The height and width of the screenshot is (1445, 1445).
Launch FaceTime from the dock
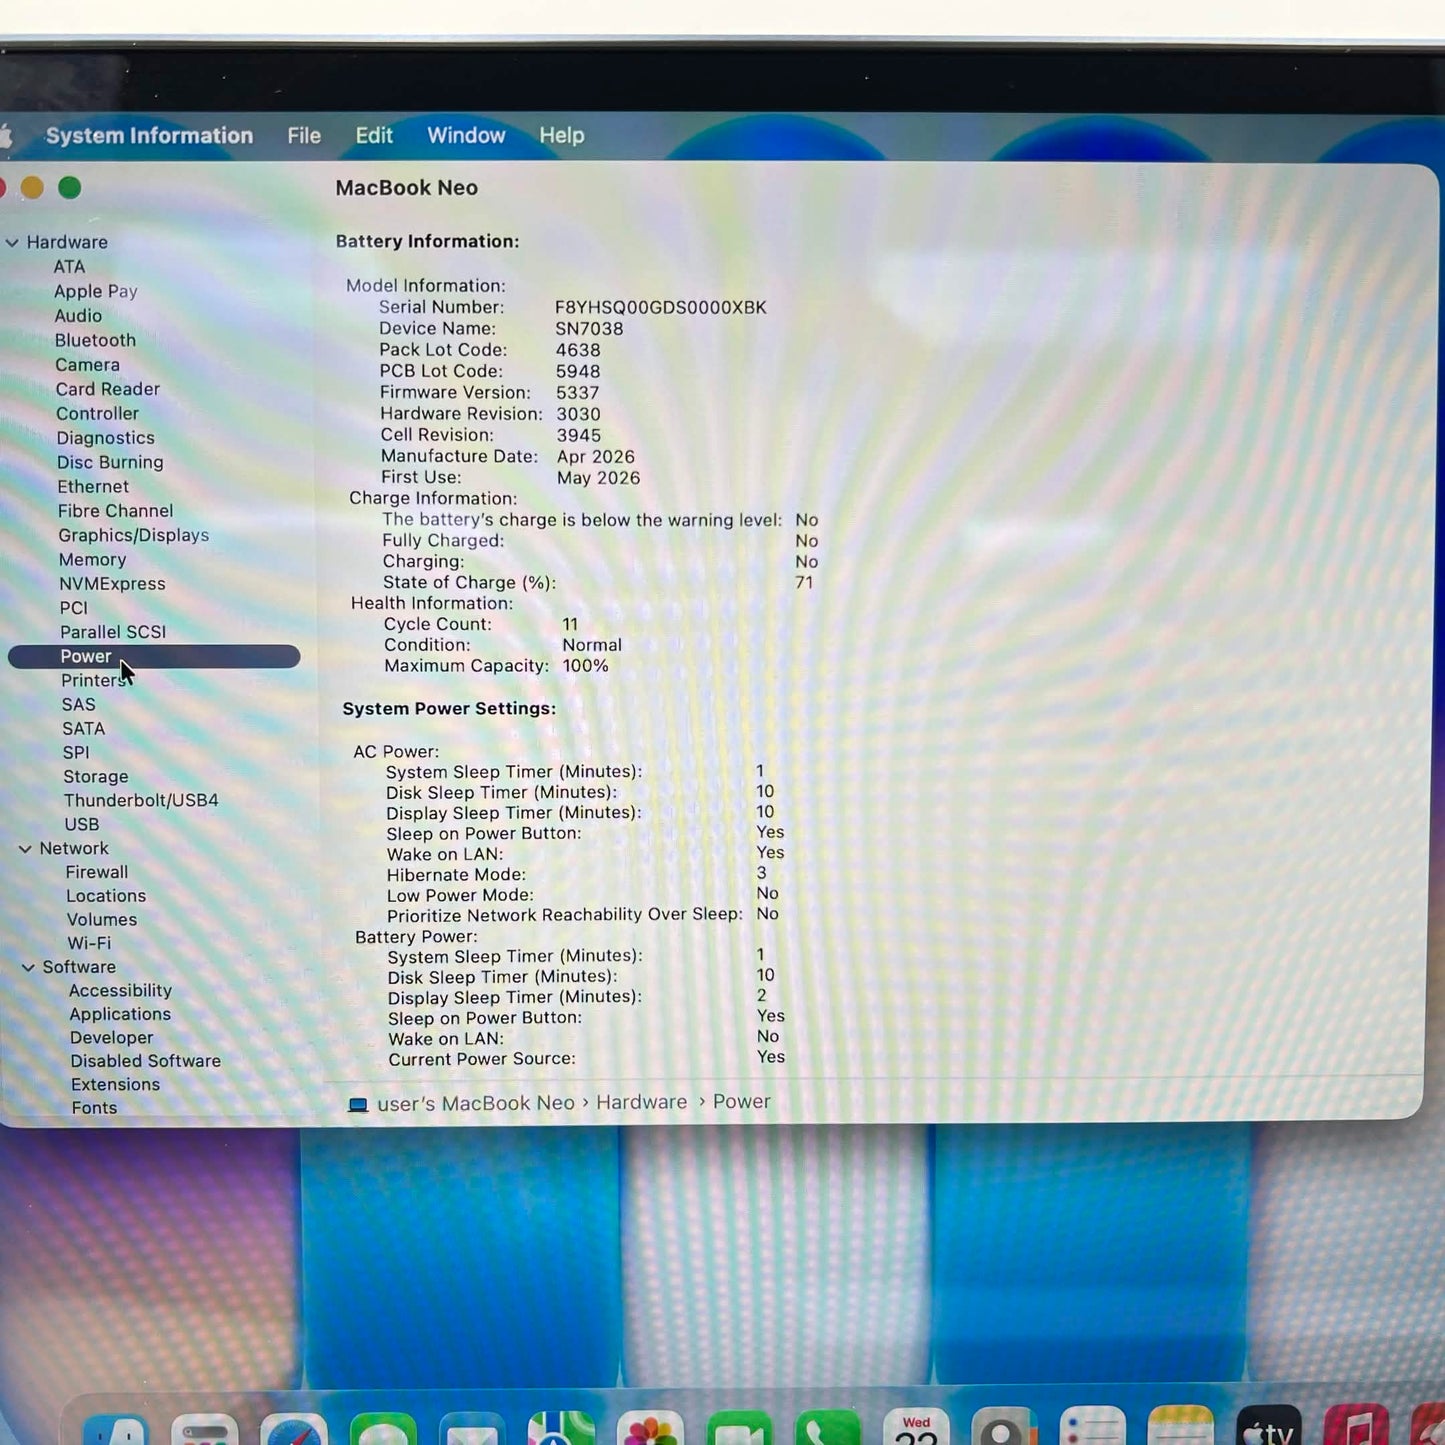click(x=739, y=1430)
